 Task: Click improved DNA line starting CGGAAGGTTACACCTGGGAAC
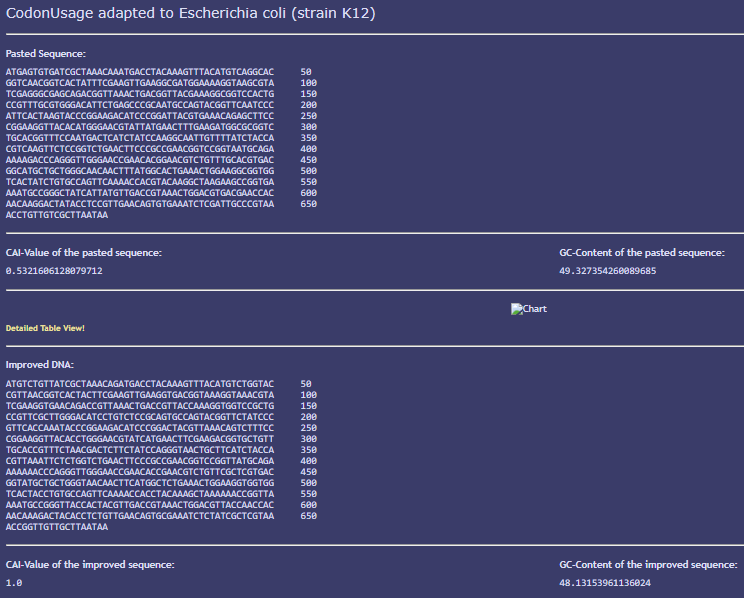tap(140, 439)
